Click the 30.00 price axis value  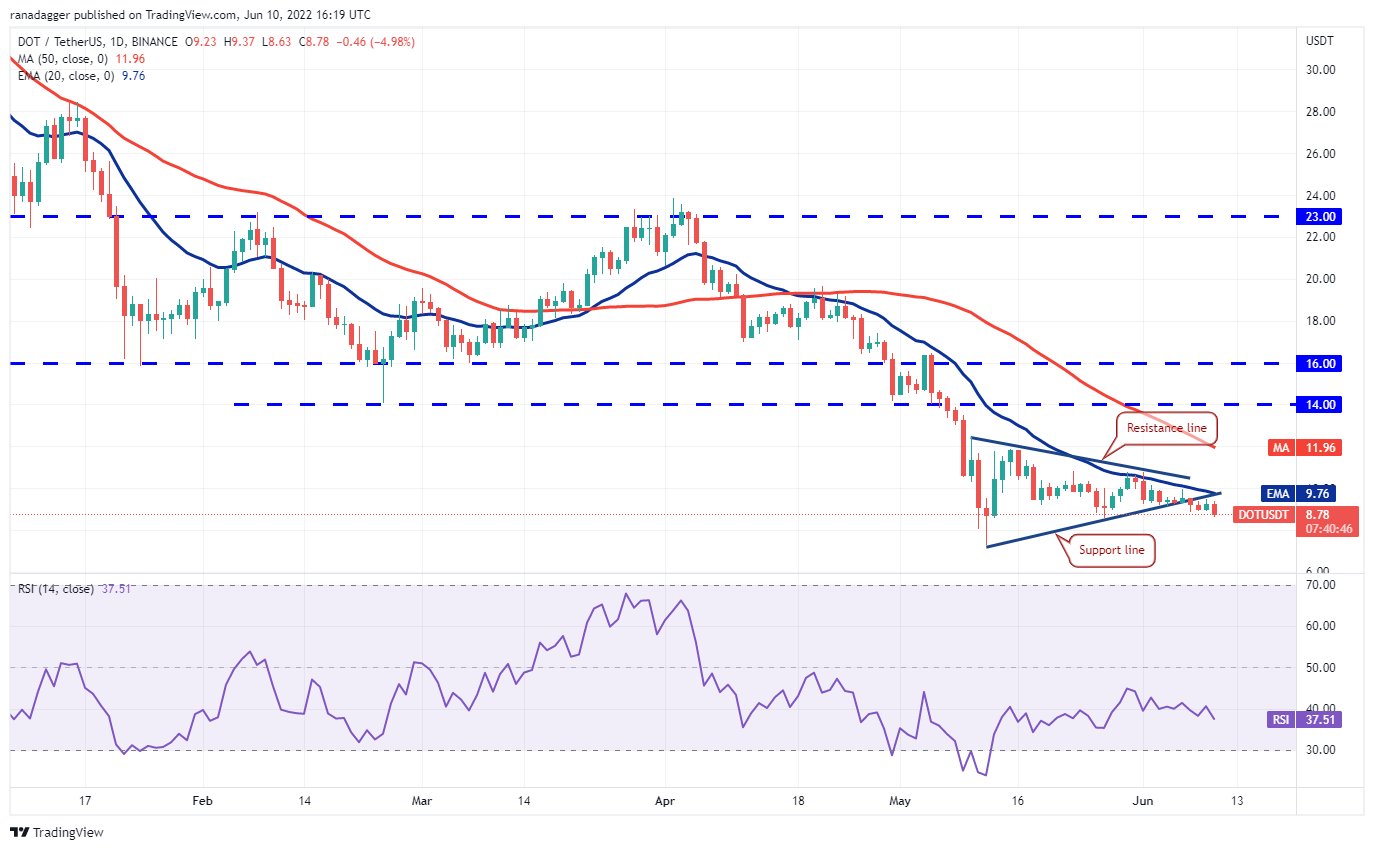pos(1319,69)
